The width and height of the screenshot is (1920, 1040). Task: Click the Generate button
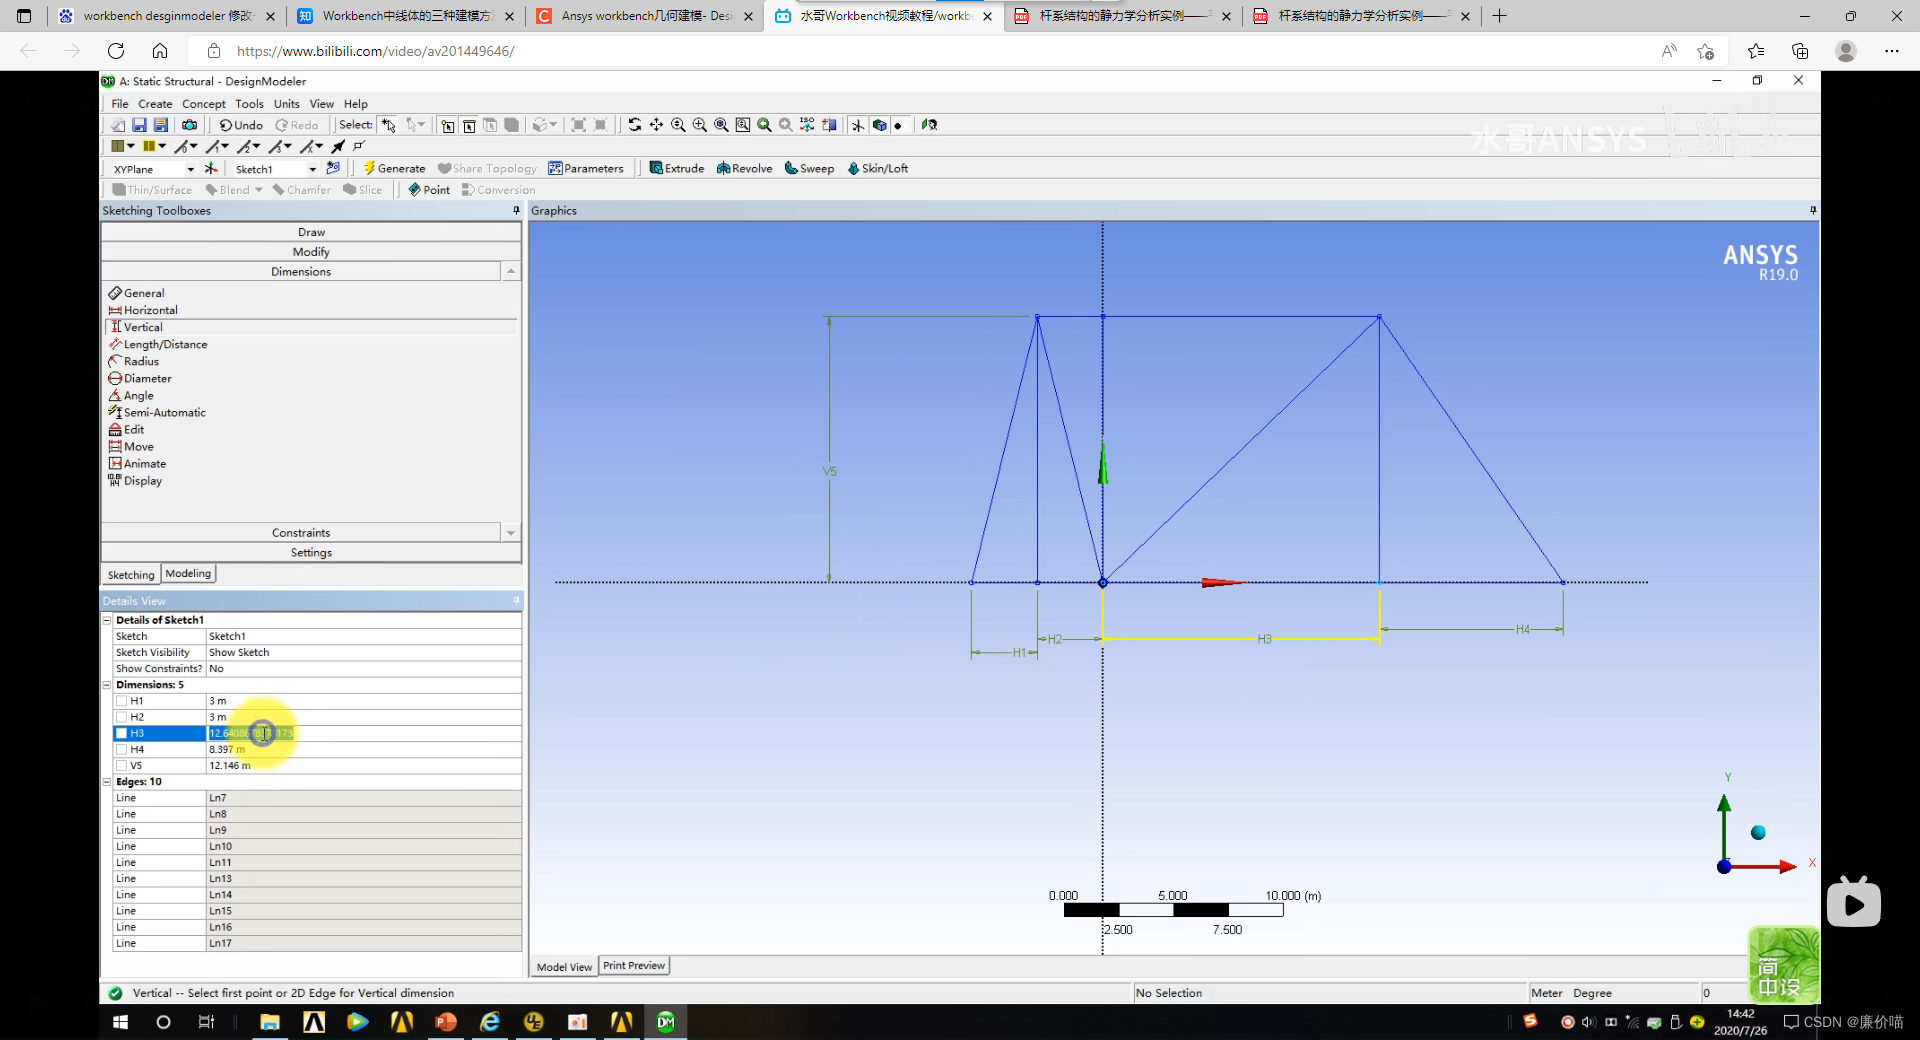pyautogui.click(x=394, y=168)
